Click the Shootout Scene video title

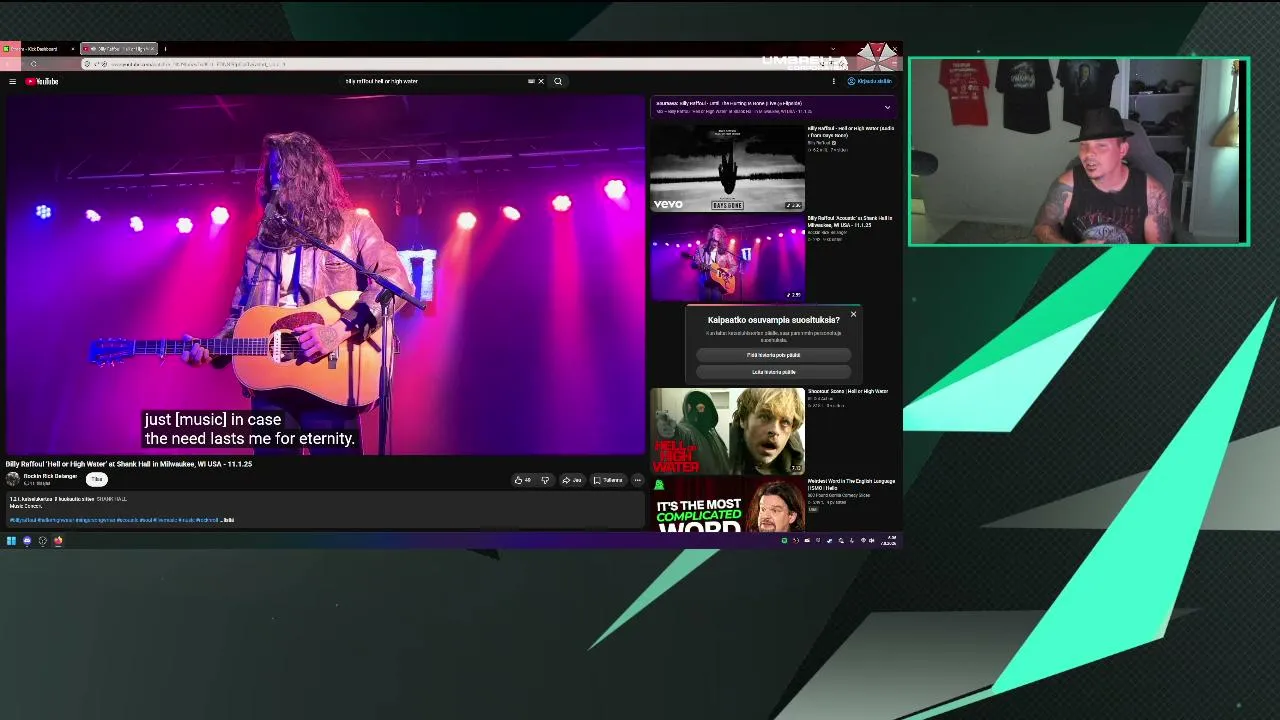pos(848,391)
